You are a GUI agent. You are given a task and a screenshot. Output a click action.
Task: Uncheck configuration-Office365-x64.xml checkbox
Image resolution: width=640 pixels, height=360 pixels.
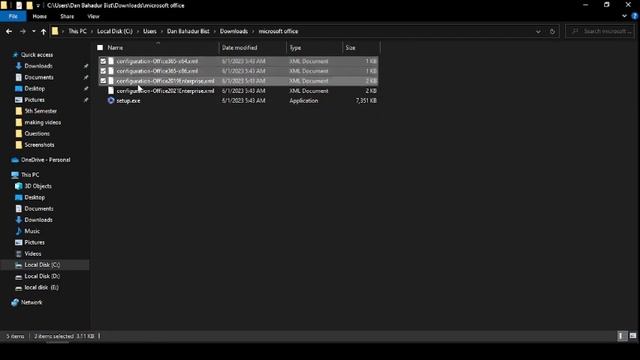[103, 61]
